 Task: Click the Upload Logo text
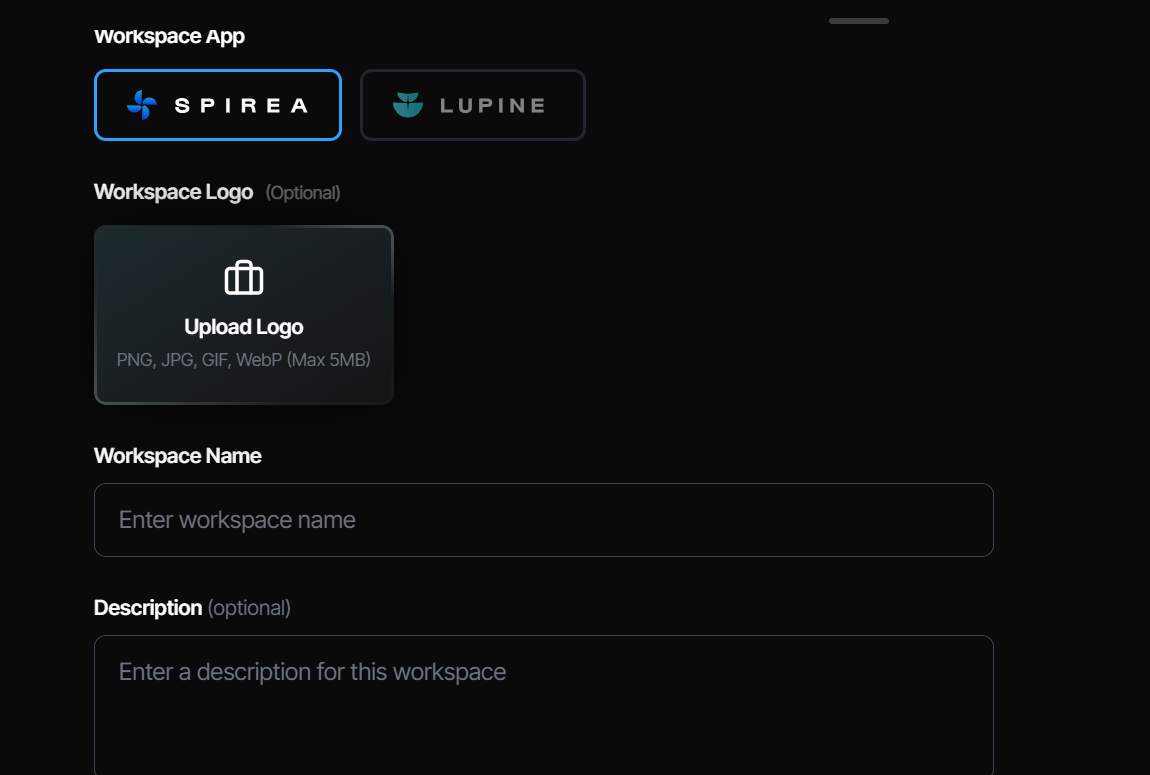point(243,327)
